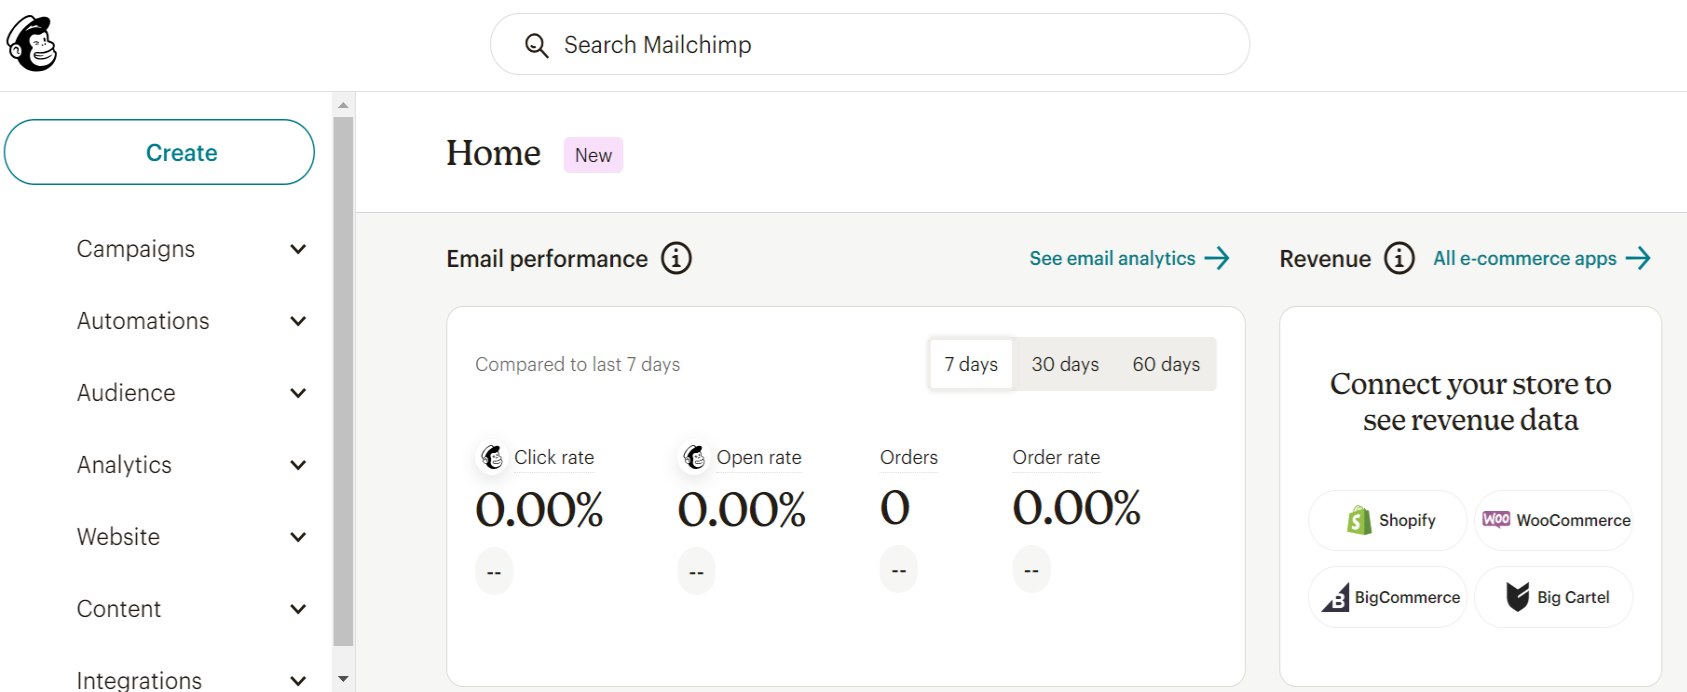Open the Email performance info tooltip icon
This screenshot has width=1687, height=692.
(x=675, y=258)
